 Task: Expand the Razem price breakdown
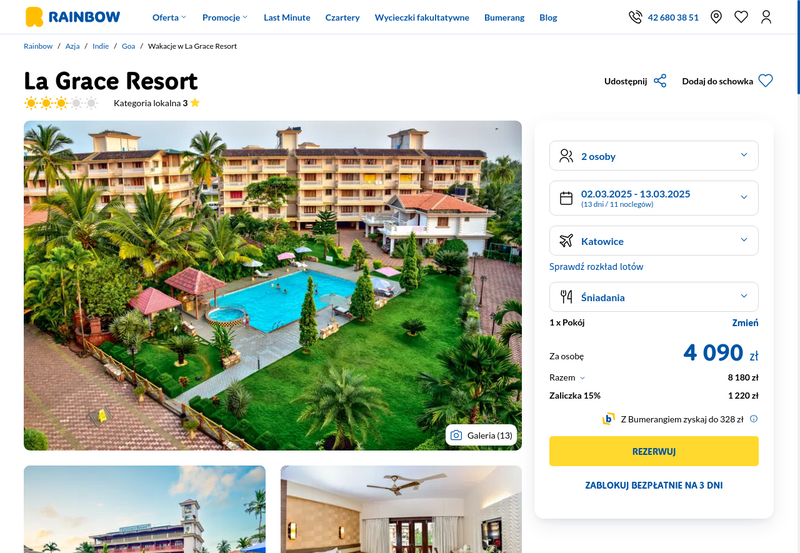pos(567,378)
